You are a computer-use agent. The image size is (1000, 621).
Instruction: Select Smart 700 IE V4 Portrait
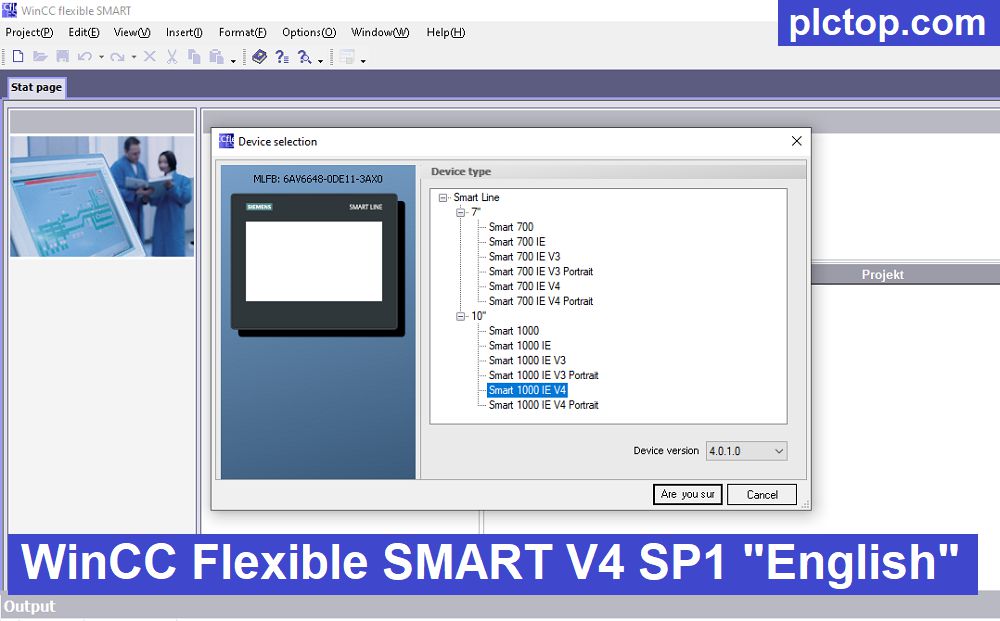(x=541, y=301)
